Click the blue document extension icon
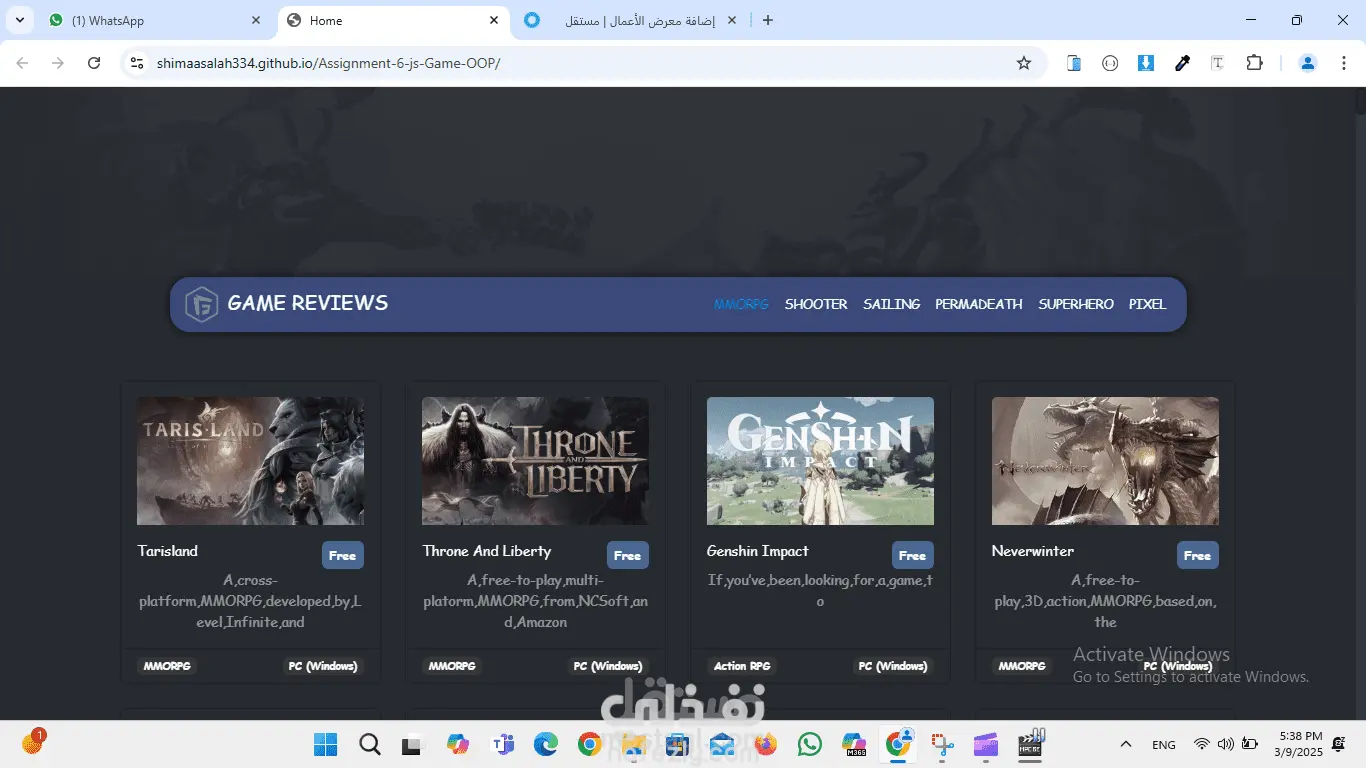The image size is (1366, 768). click(x=1074, y=63)
